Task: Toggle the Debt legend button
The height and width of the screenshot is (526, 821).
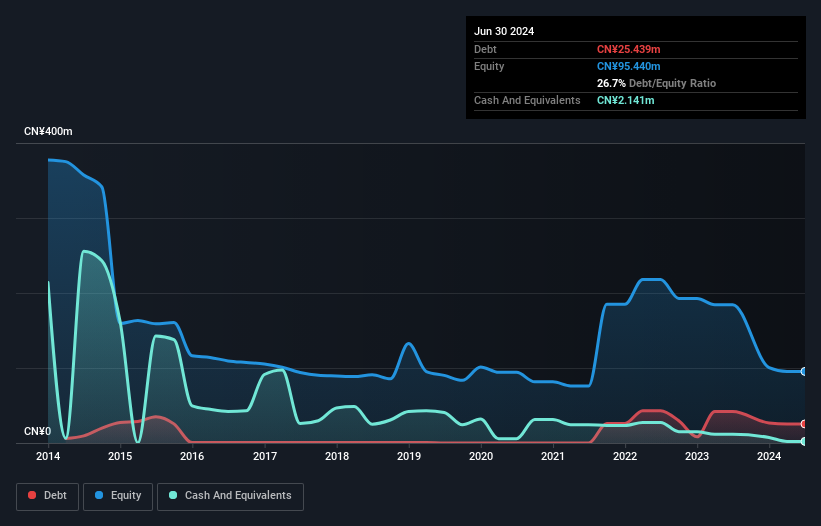Action: (x=48, y=496)
